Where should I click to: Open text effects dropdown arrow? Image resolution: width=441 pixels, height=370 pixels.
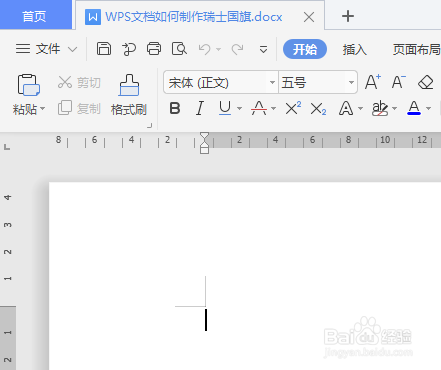(x=360, y=109)
